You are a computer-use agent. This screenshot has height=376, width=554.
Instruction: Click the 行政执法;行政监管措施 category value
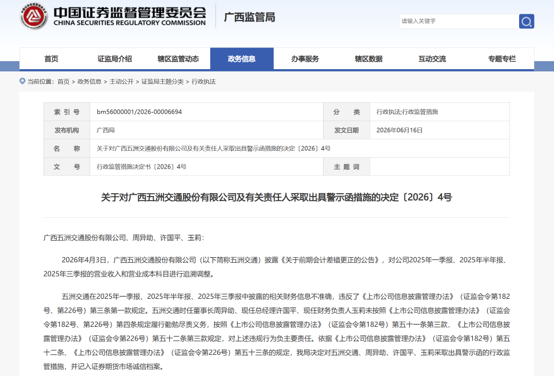tap(407, 112)
